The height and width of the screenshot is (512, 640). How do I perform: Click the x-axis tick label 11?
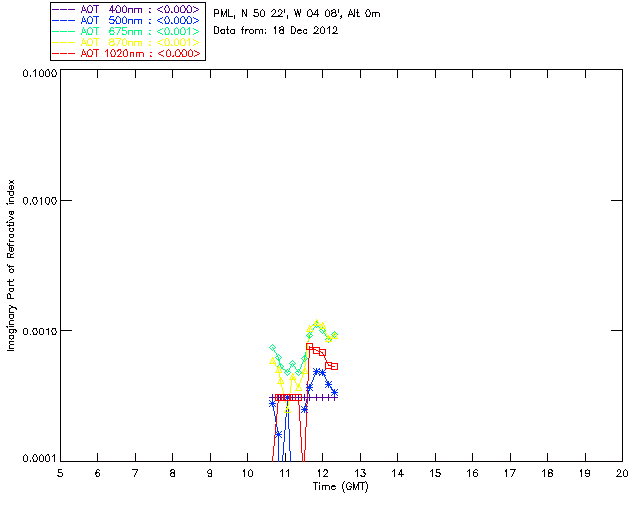285,473
